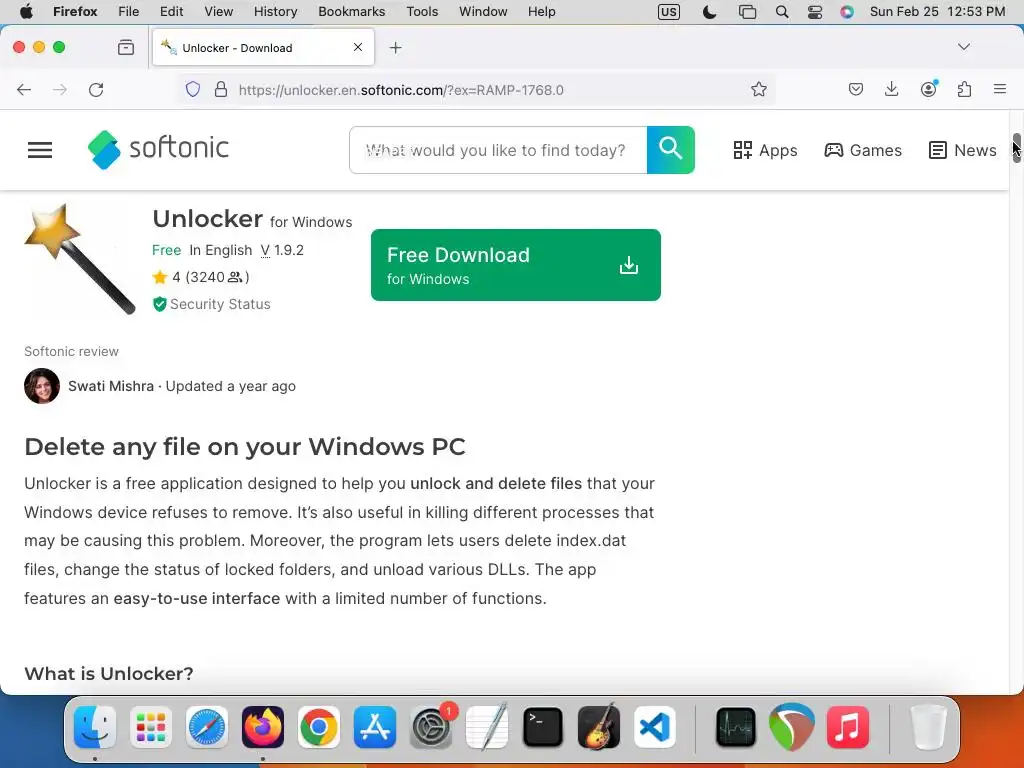The height and width of the screenshot is (768, 1024).
Task: Click the Unlocker magic wand icon
Action: point(80,259)
